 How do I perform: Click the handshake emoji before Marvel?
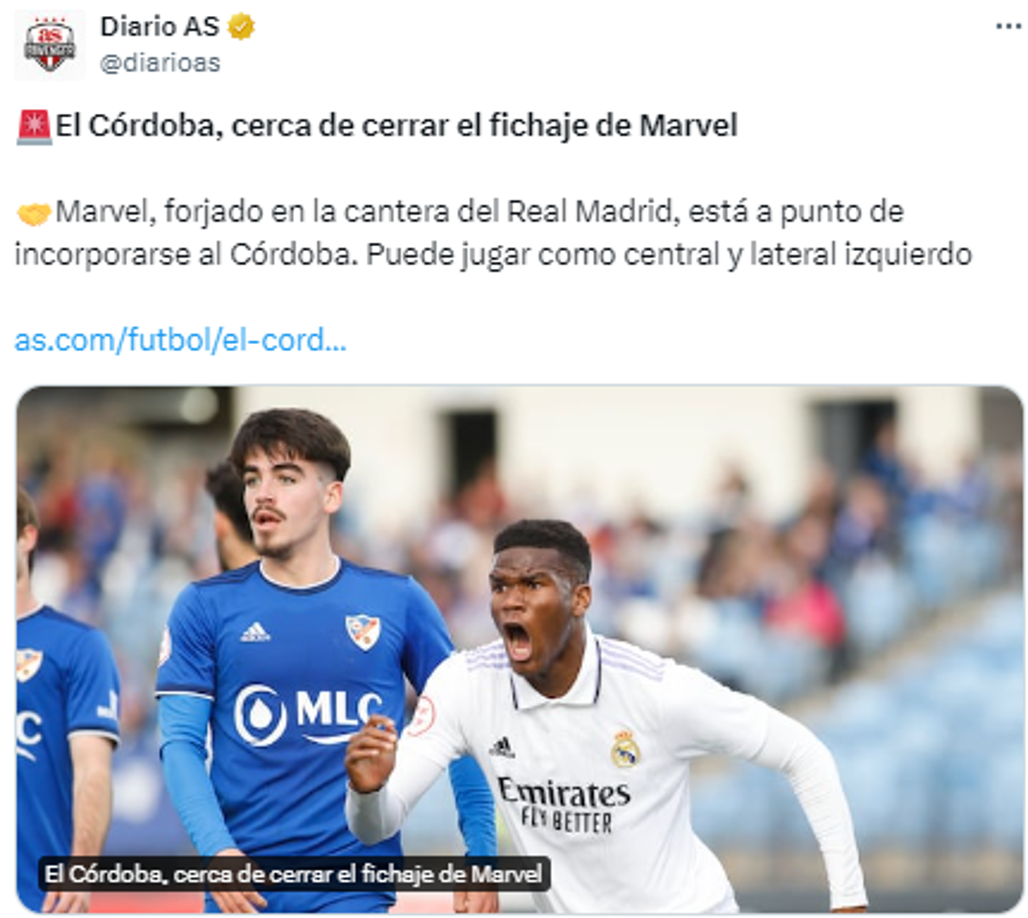33,213
